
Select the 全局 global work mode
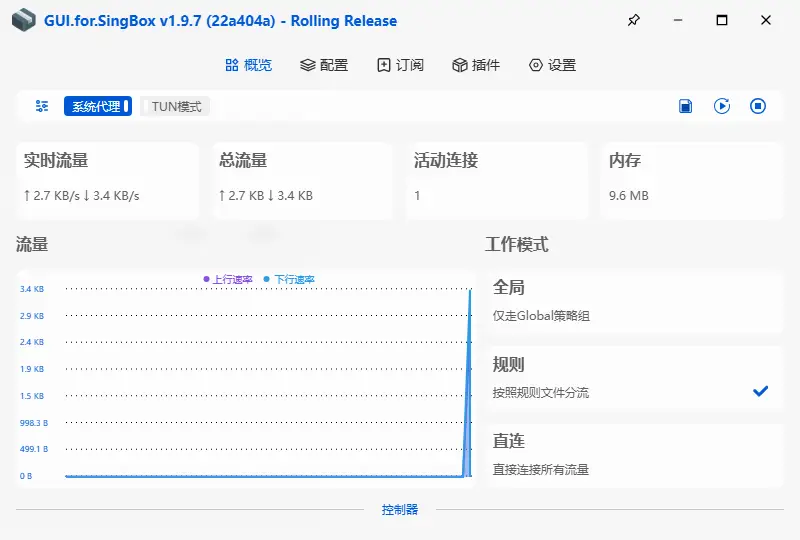click(634, 301)
